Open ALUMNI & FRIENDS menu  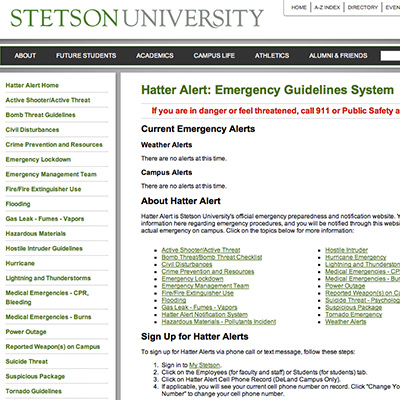338,56
